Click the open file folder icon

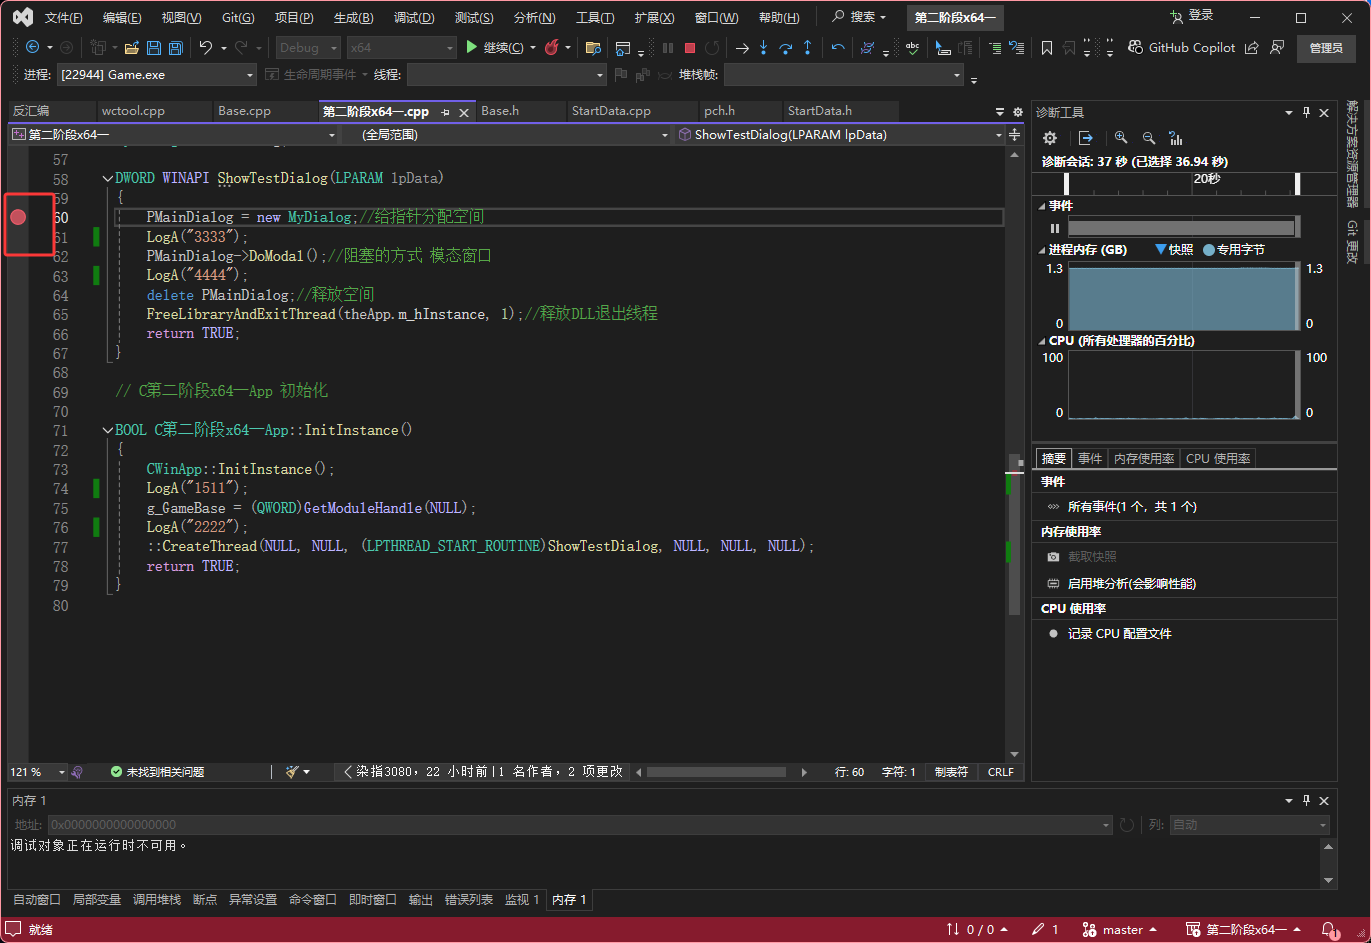coord(133,47)
